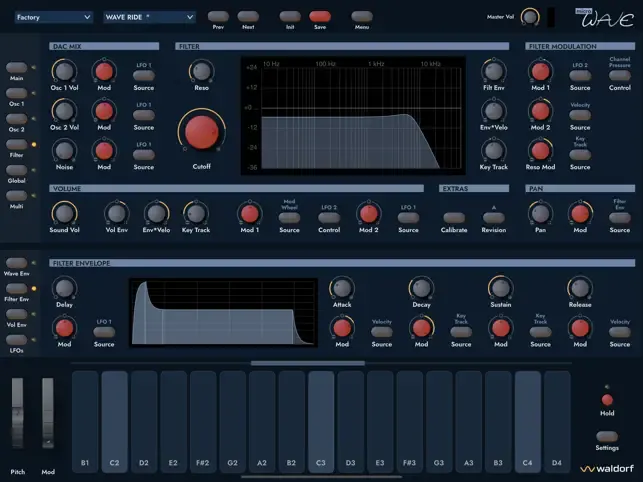The image size is (643, 482).
Task: Click the Delay knob in Filter Envelope
Action: pos(64,288)
